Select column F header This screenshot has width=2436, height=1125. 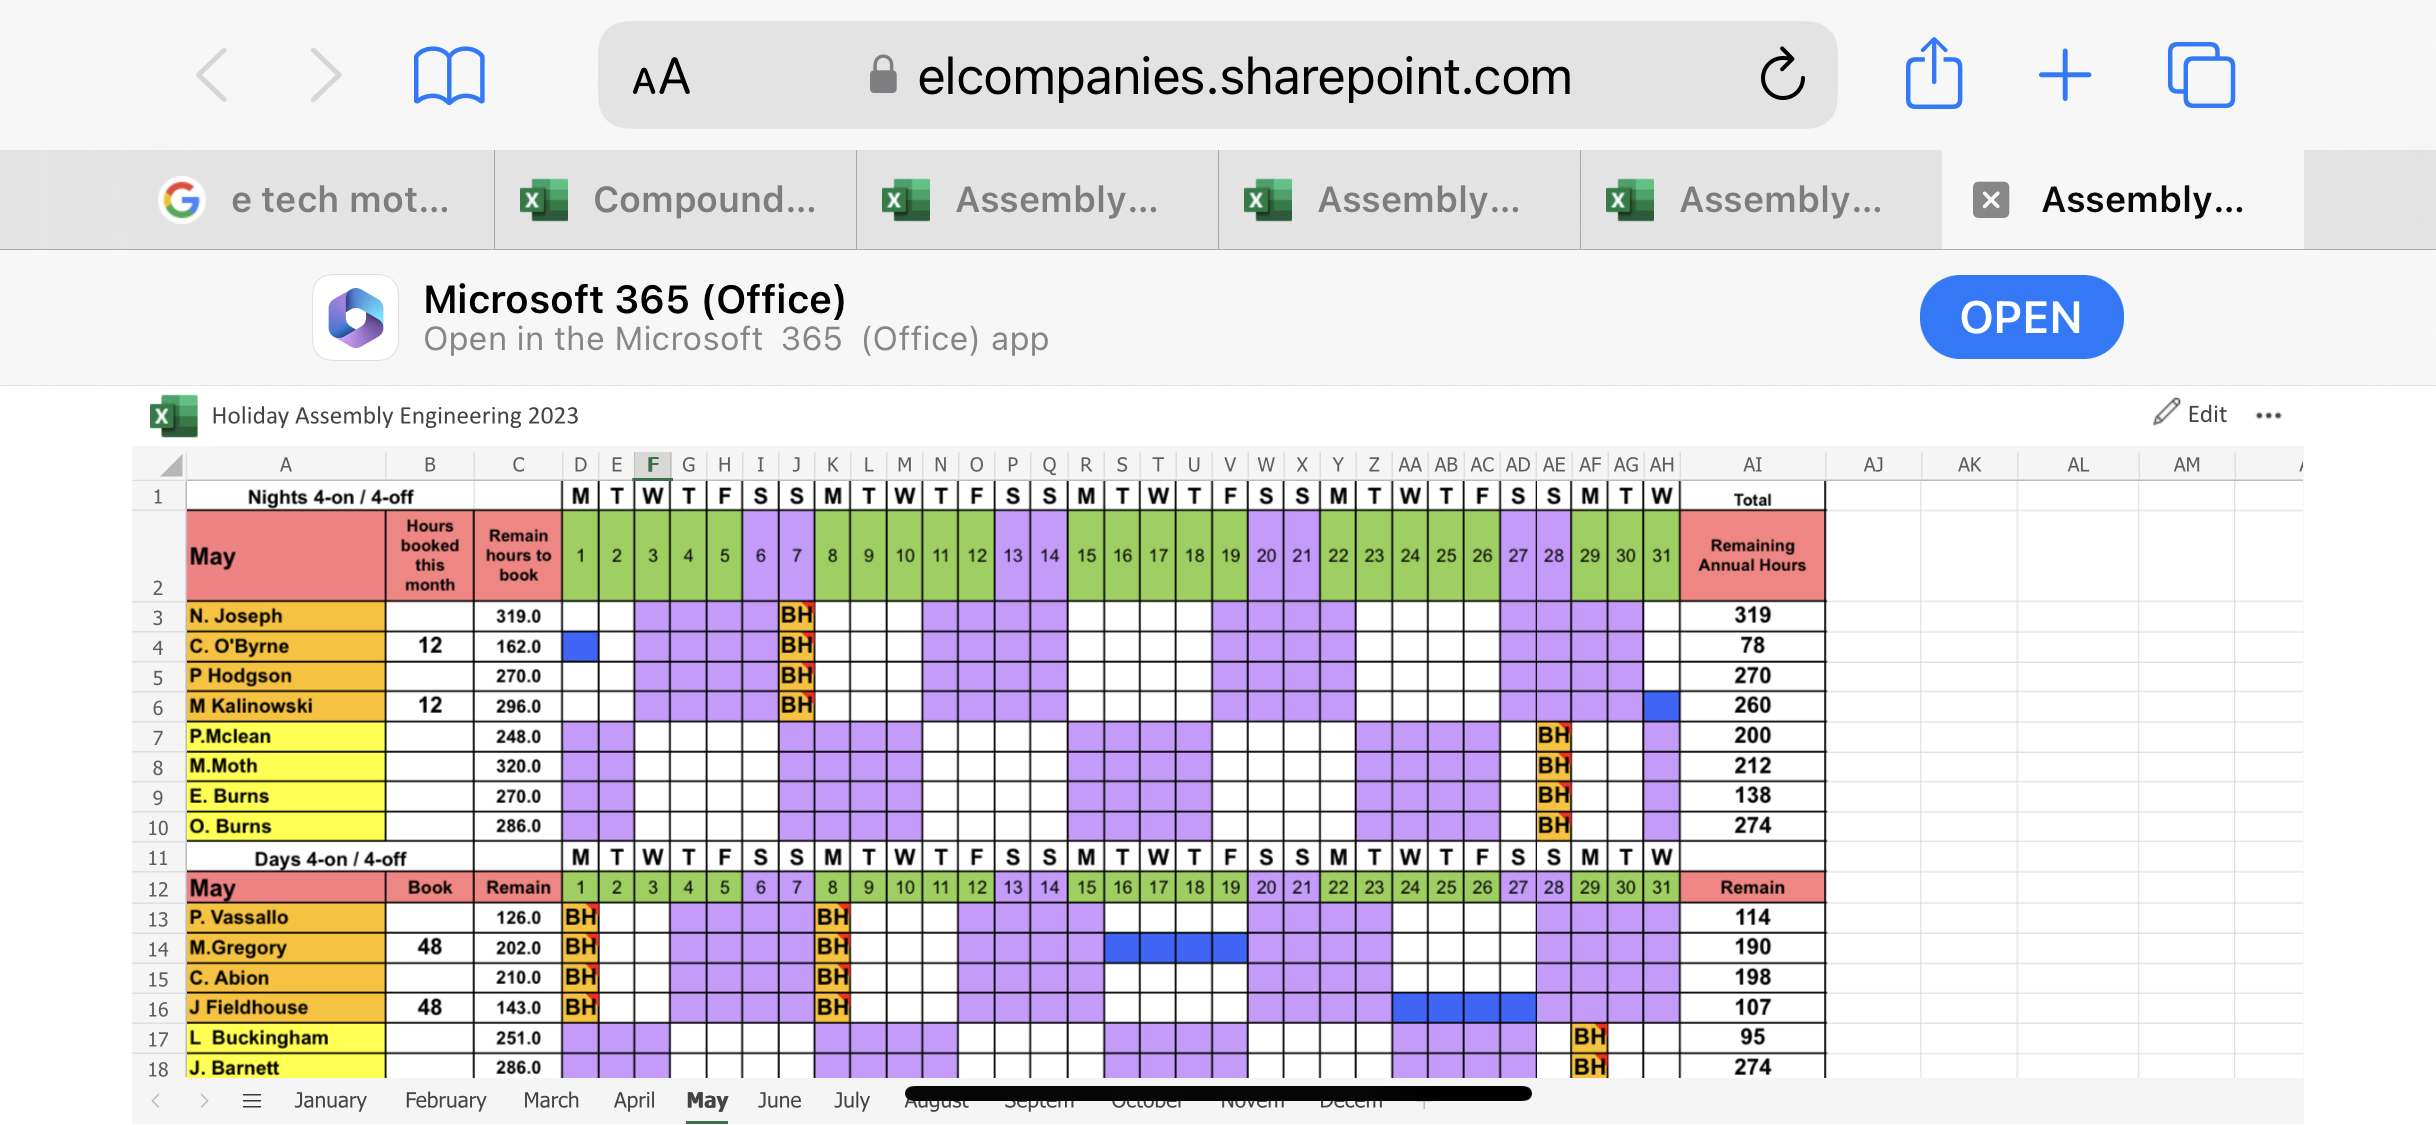point(652,464)
